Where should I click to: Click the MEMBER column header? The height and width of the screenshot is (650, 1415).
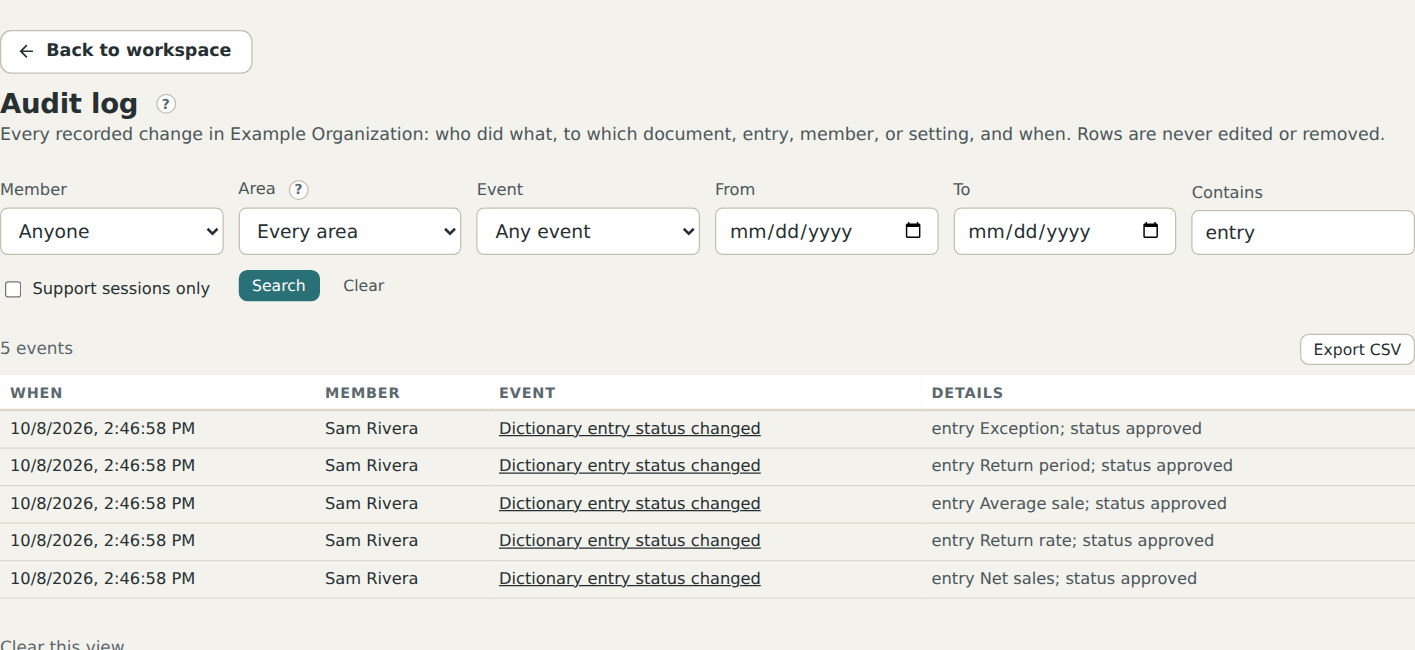pos(362,393)
